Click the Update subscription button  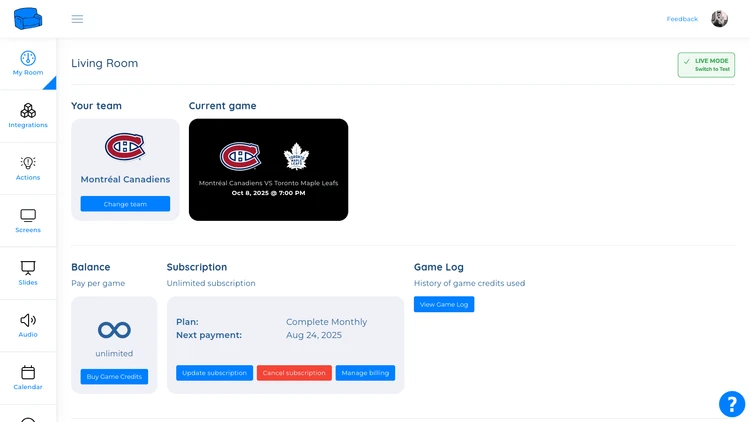tap(214, 373)
